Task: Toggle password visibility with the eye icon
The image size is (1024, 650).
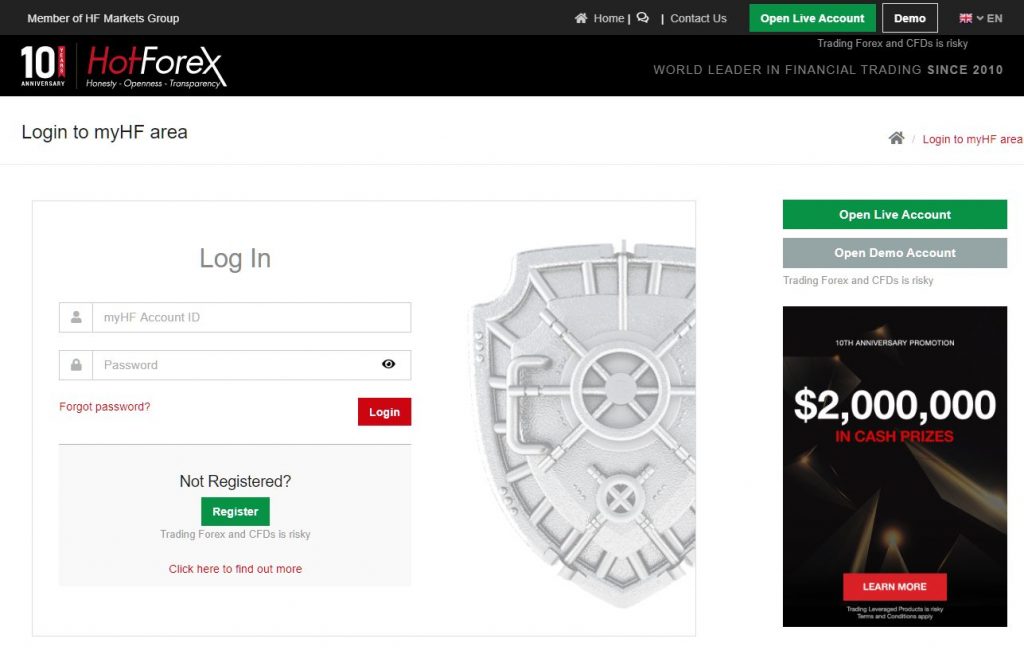Action: click(x=389, y=365)
